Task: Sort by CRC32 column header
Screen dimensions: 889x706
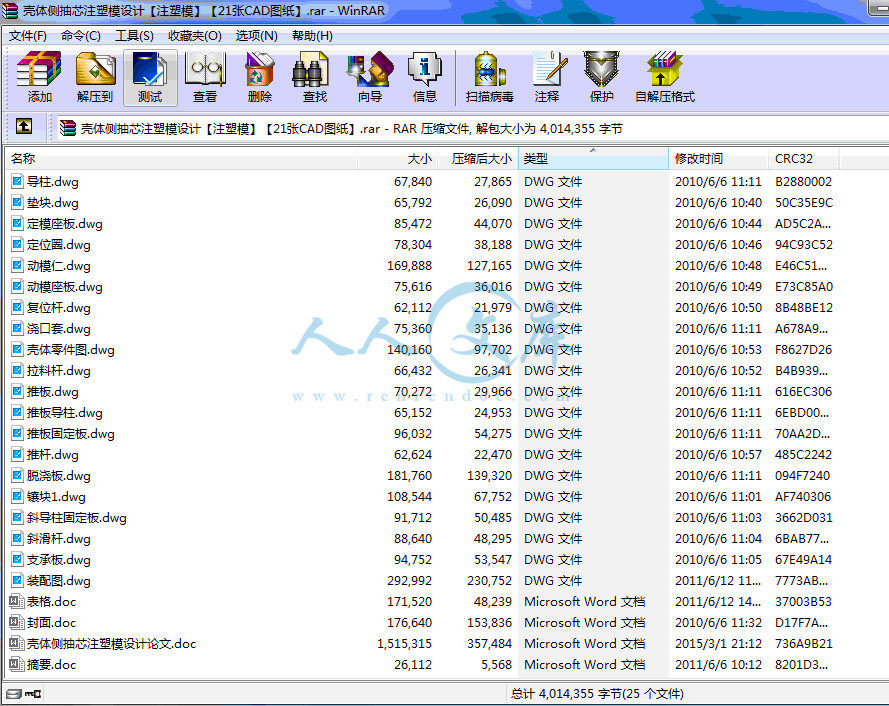Action: coord(803,159)
